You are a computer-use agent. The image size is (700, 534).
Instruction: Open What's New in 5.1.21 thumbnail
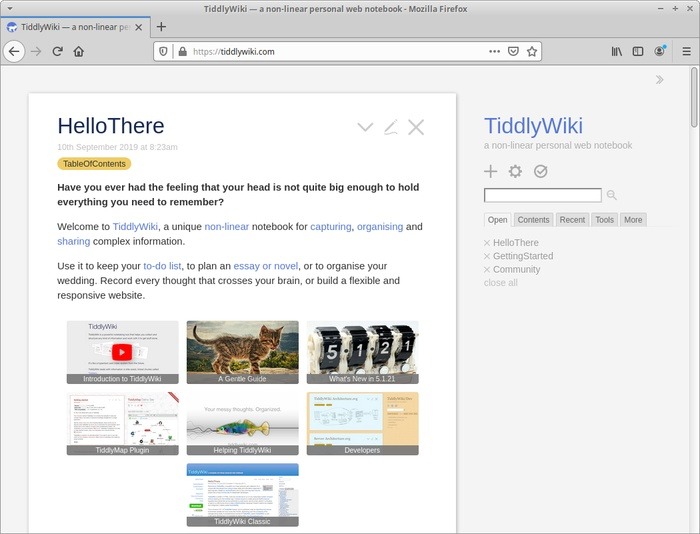tap(362, 352)
